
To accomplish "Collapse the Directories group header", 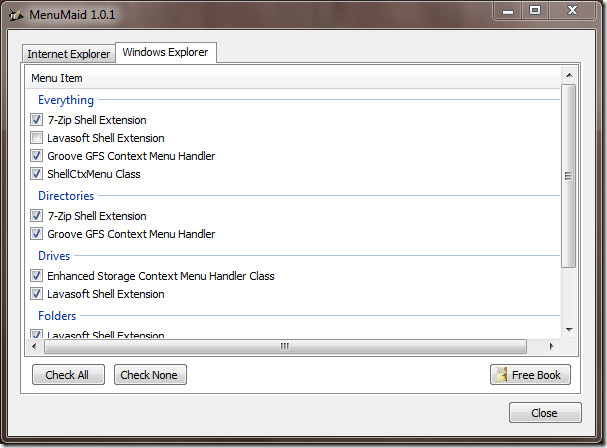I will [x=66, y=196].
